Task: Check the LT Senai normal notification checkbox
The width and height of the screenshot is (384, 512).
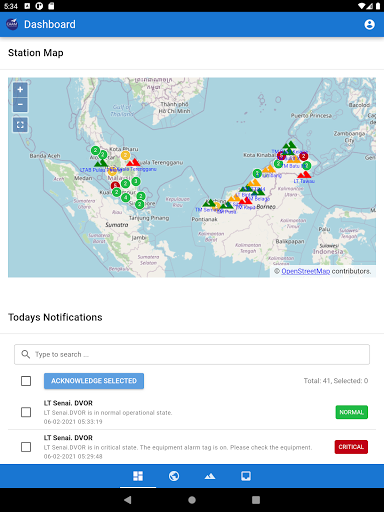Action: [26, 412]
